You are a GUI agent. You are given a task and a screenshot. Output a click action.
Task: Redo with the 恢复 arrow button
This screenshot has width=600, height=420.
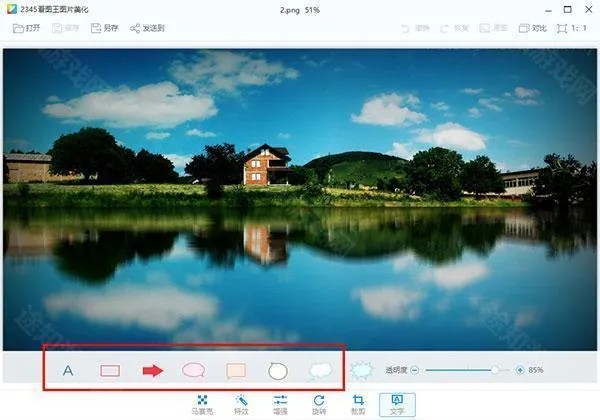tap(454, 28)
